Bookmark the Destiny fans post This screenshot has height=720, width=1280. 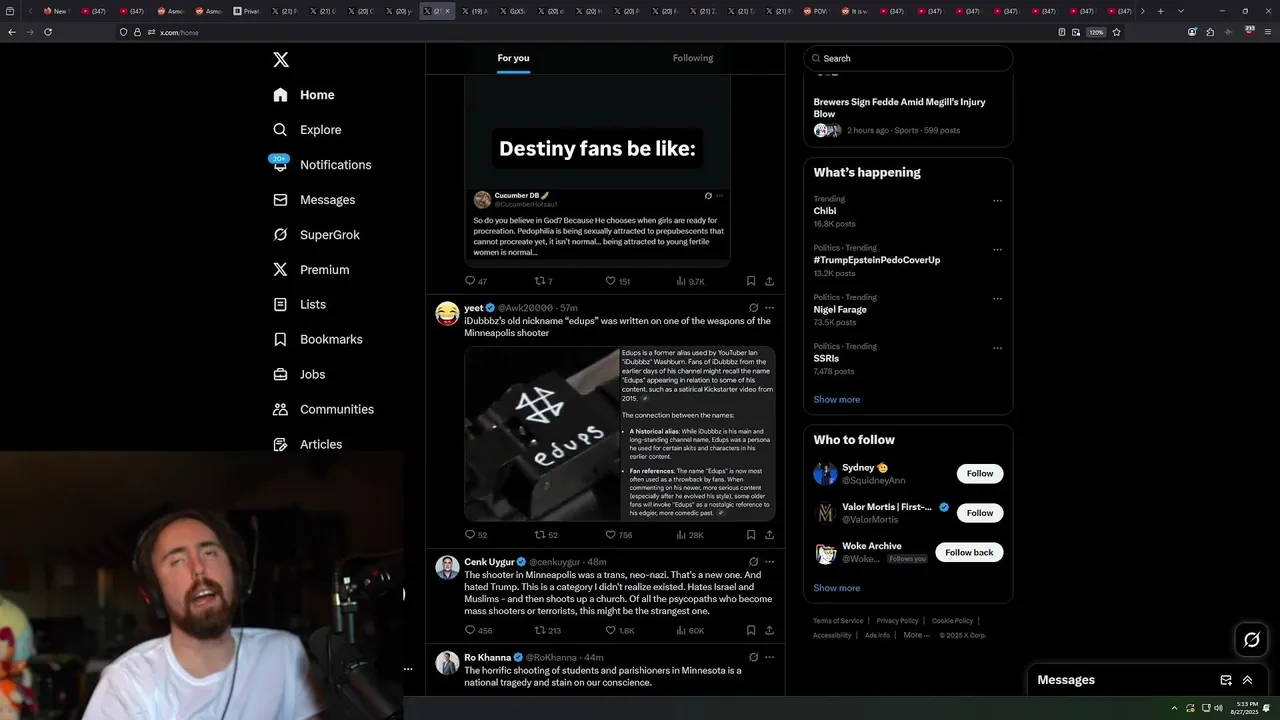(751, 281)
